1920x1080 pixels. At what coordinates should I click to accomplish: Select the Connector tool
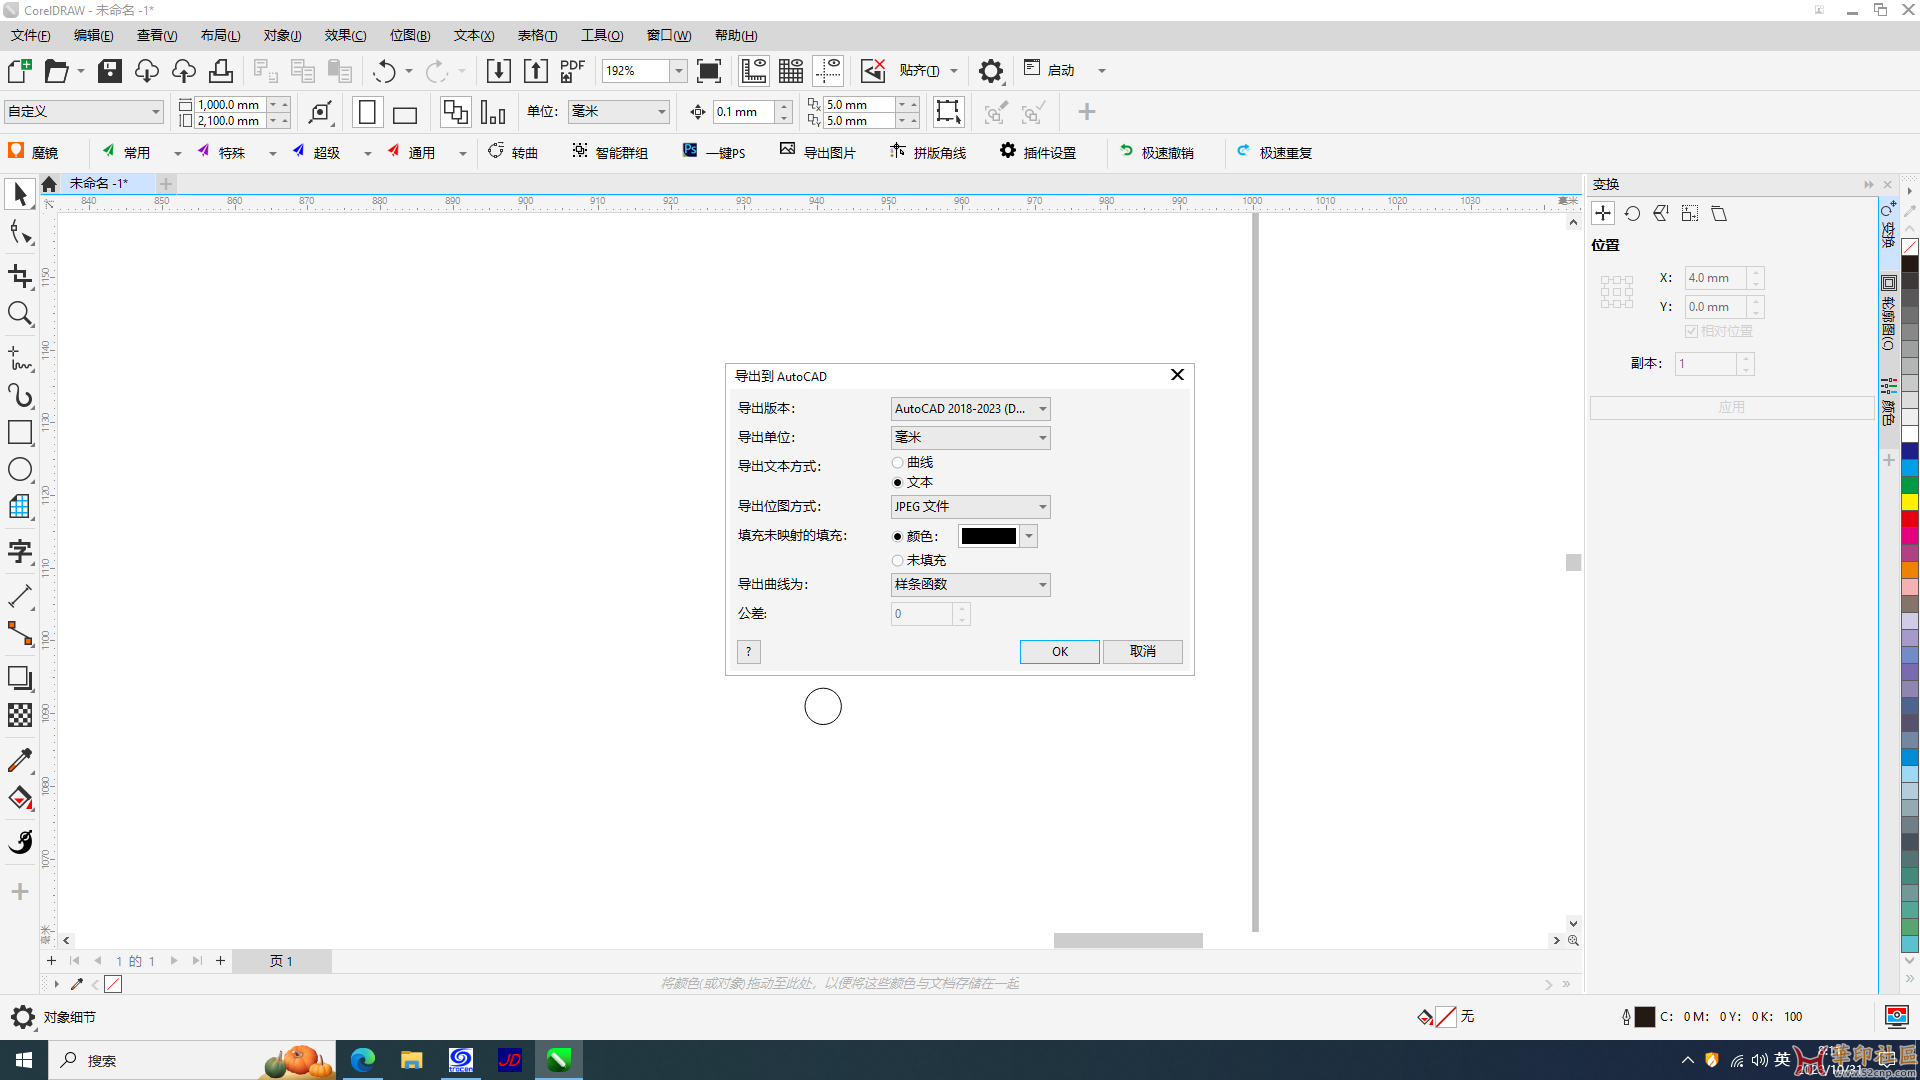(20, 634)
